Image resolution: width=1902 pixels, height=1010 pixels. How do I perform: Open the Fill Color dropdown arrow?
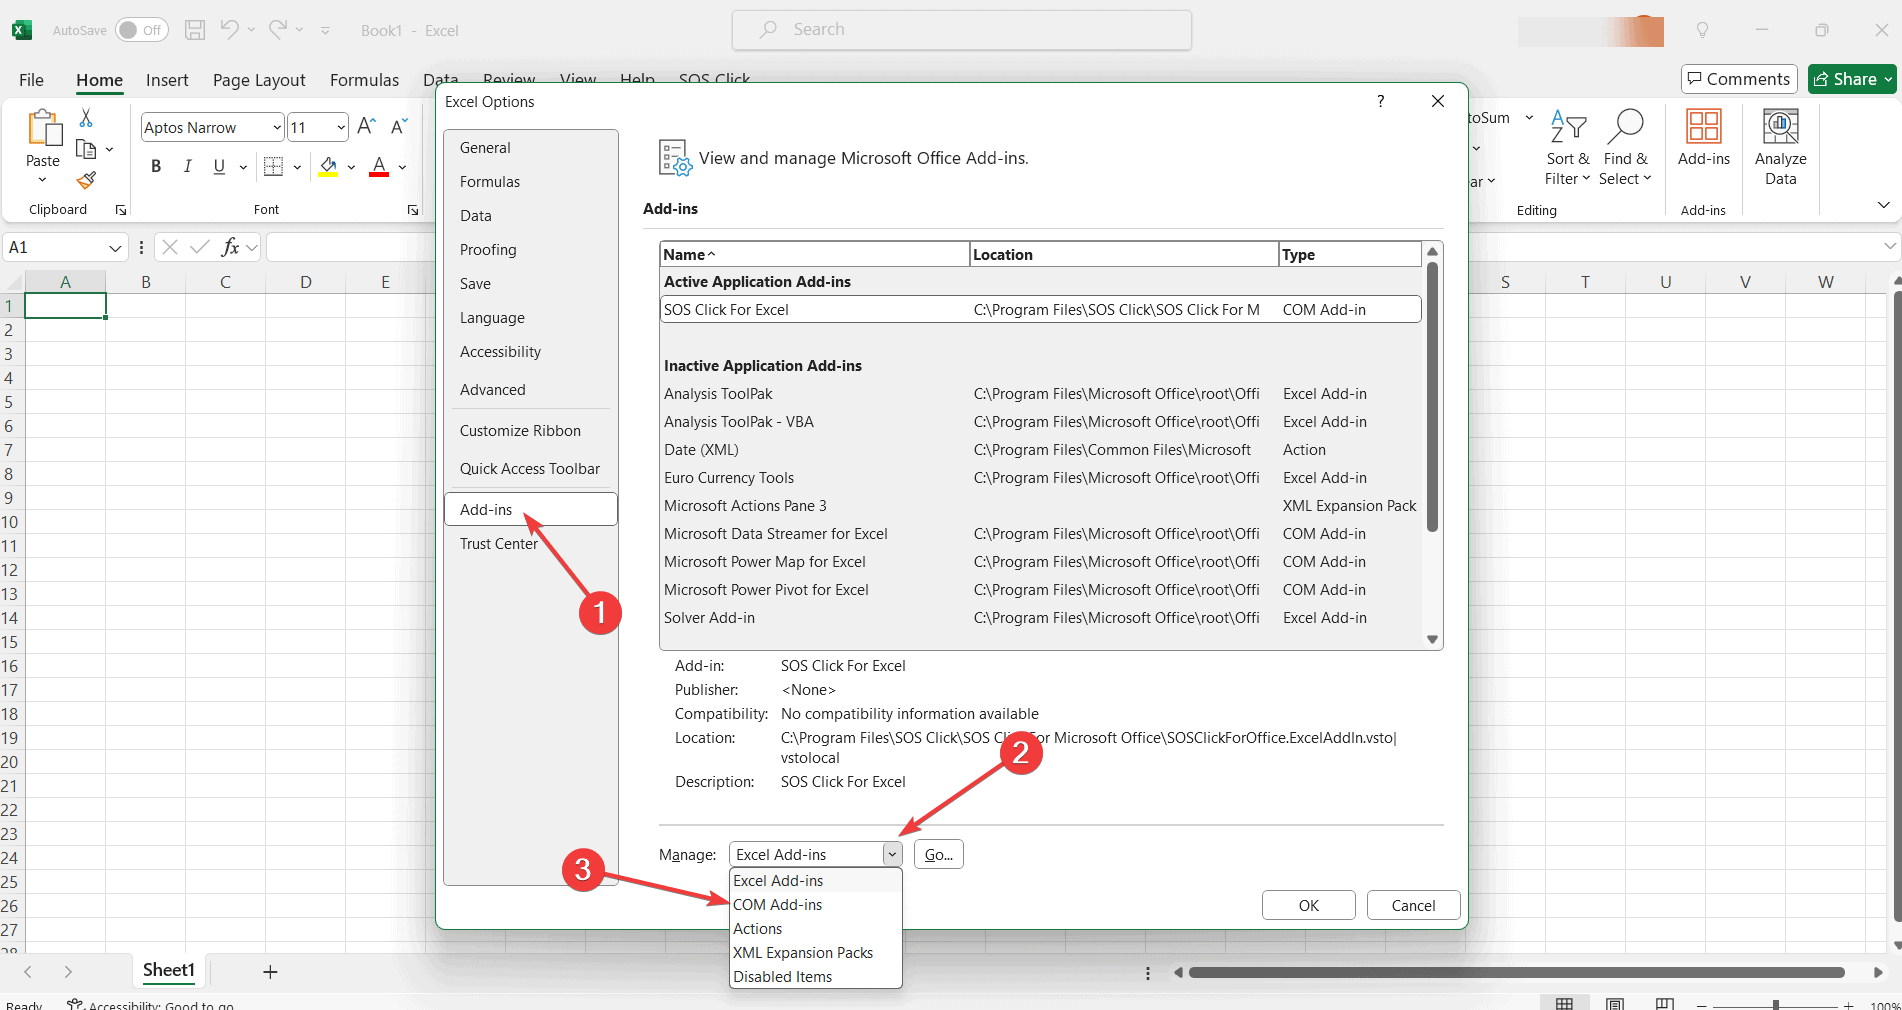(x=351, y=167)
